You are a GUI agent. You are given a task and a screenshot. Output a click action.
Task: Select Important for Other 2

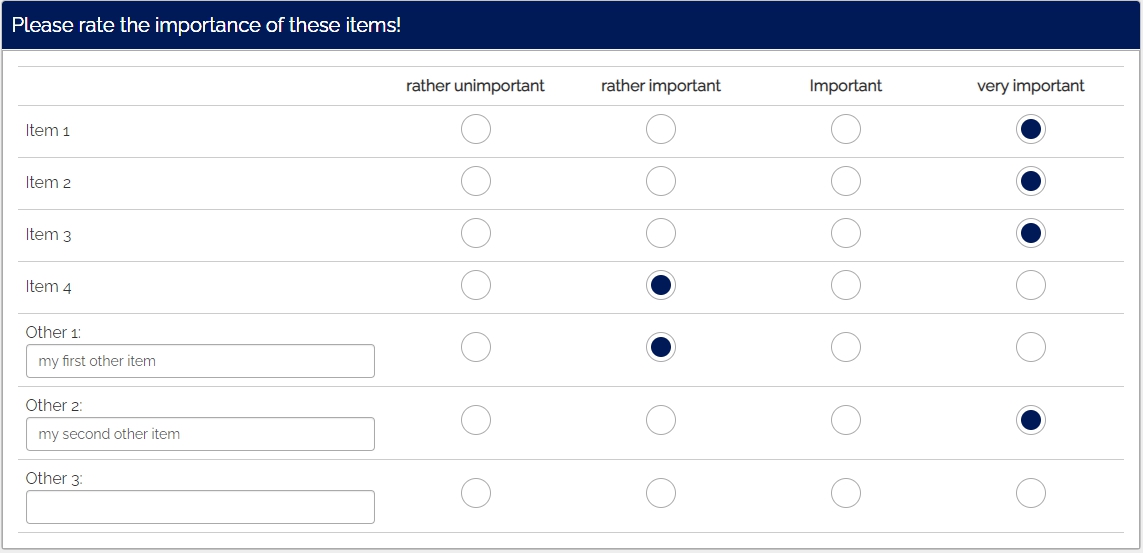point(846,421)
